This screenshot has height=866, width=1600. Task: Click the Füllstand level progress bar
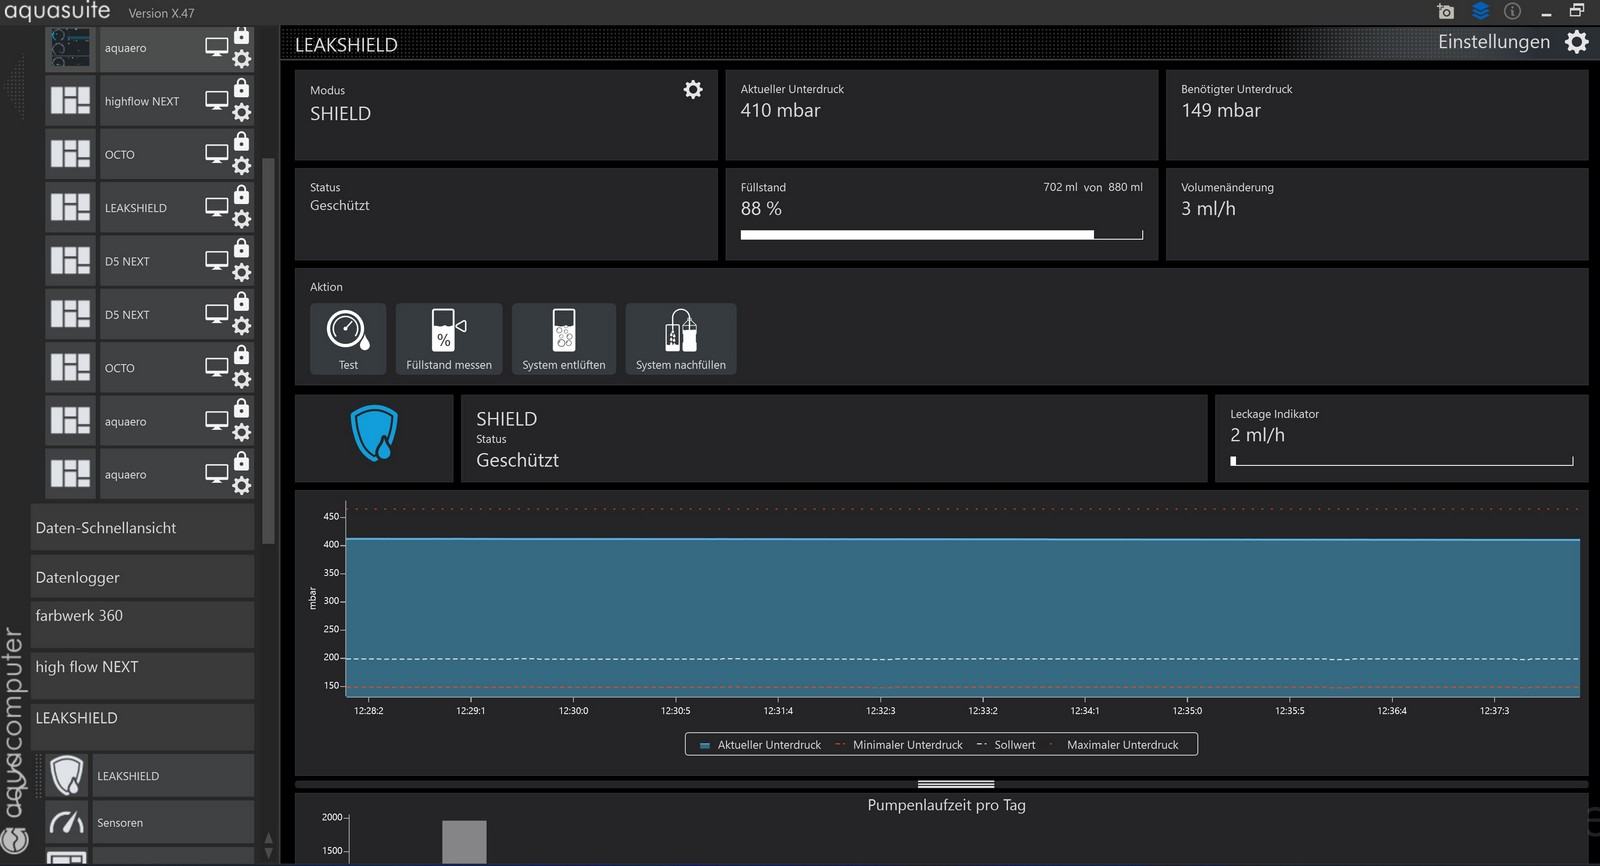941,235
